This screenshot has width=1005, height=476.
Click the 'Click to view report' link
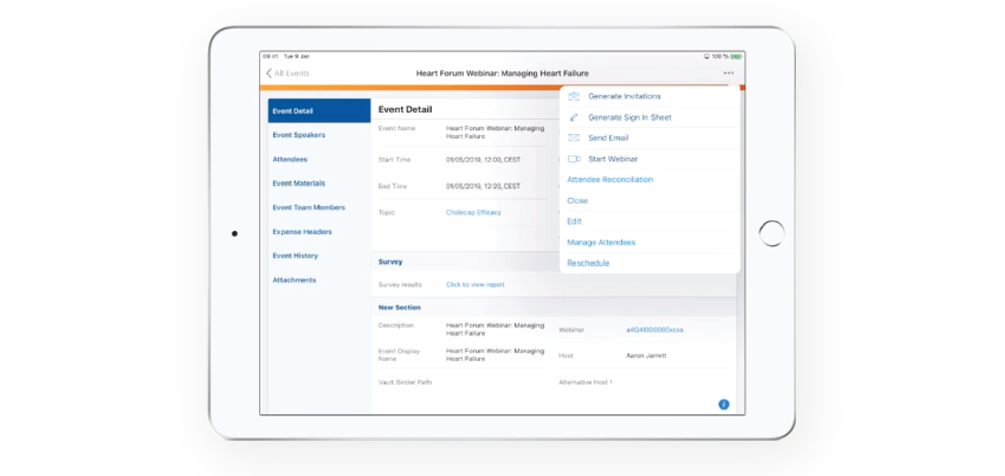(x=475, y=285)
